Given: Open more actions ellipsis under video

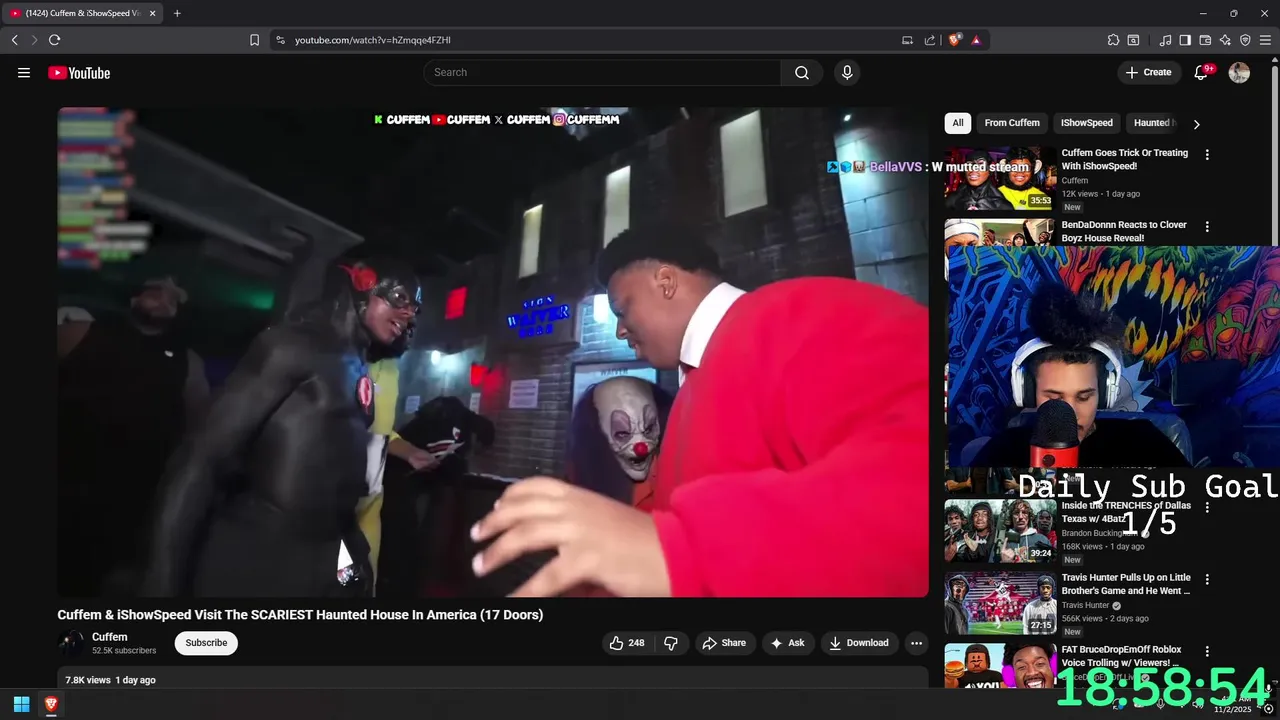Looking at the screenshot, I should tap(916, 643).
